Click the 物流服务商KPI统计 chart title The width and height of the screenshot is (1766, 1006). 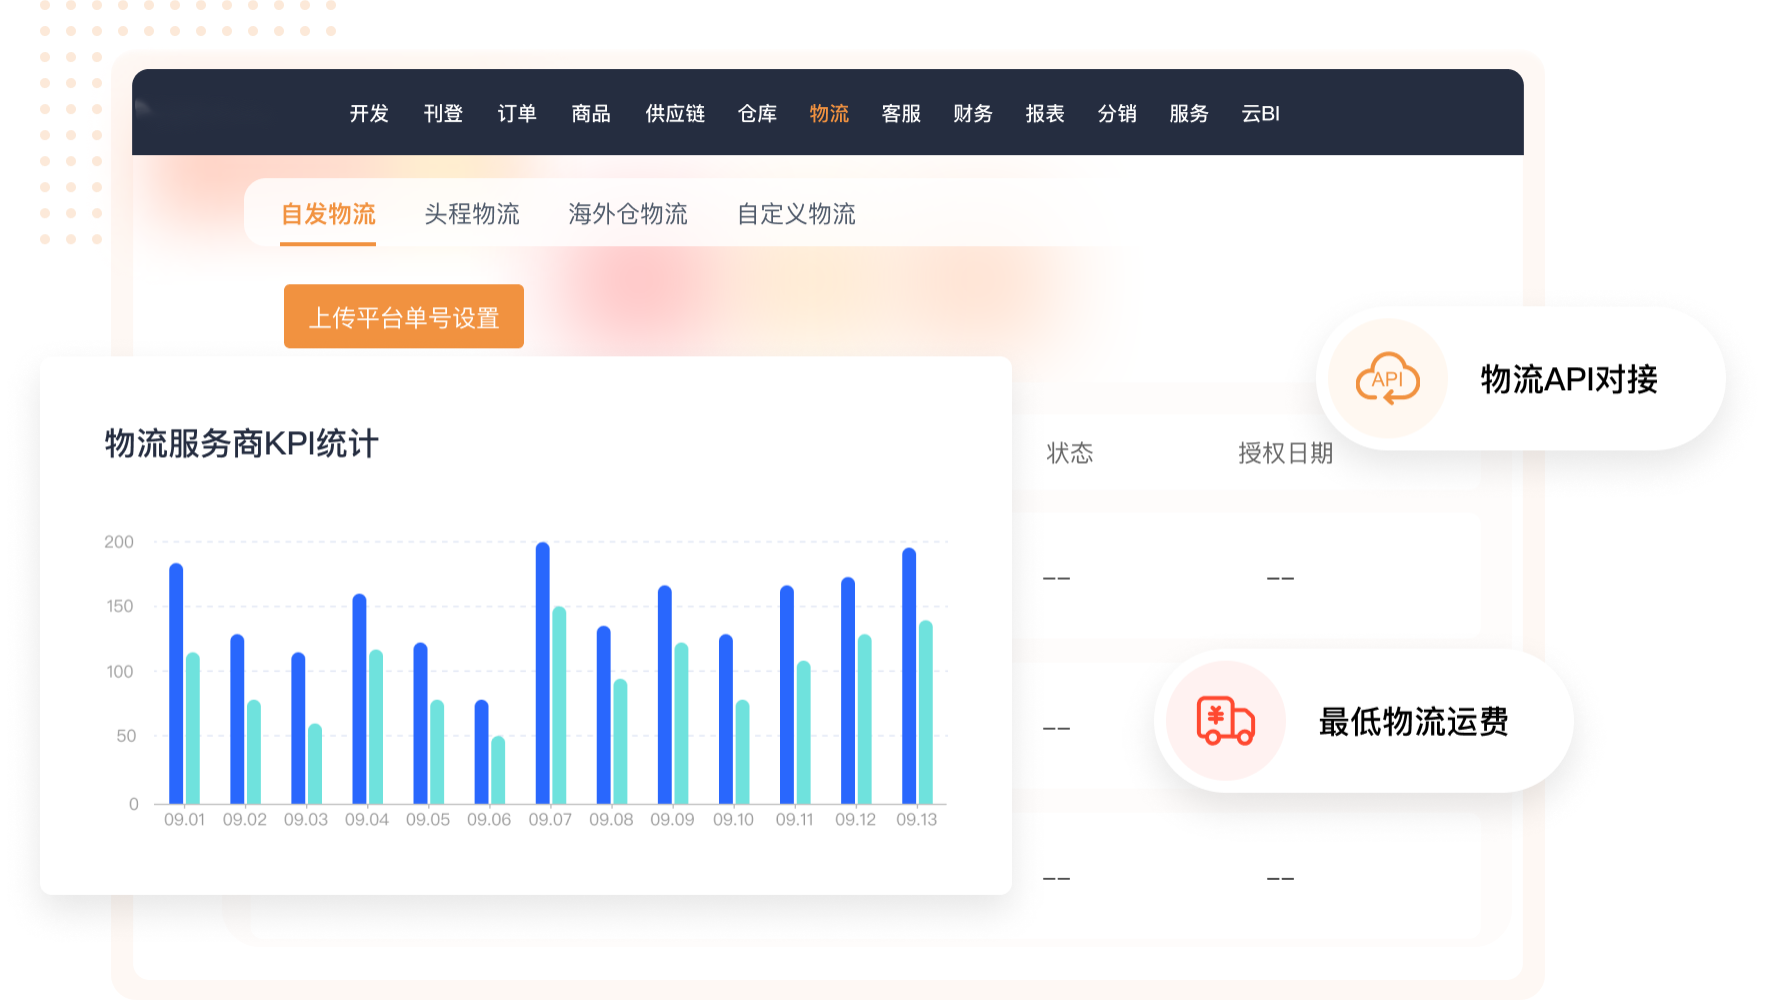242,444
